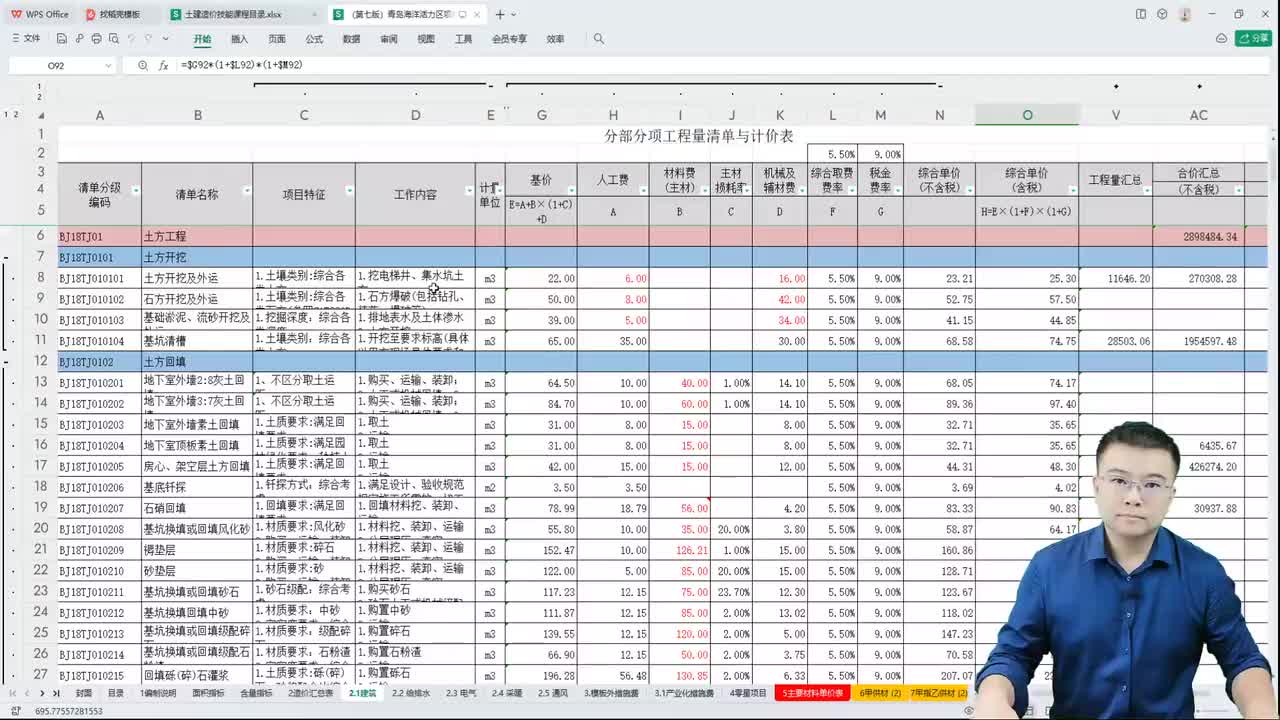Viewport: 1280px width, 720px height.
Task: Switch to the 页面 ribbon tab
Action: pyautogui.click(x=277, y=39)
